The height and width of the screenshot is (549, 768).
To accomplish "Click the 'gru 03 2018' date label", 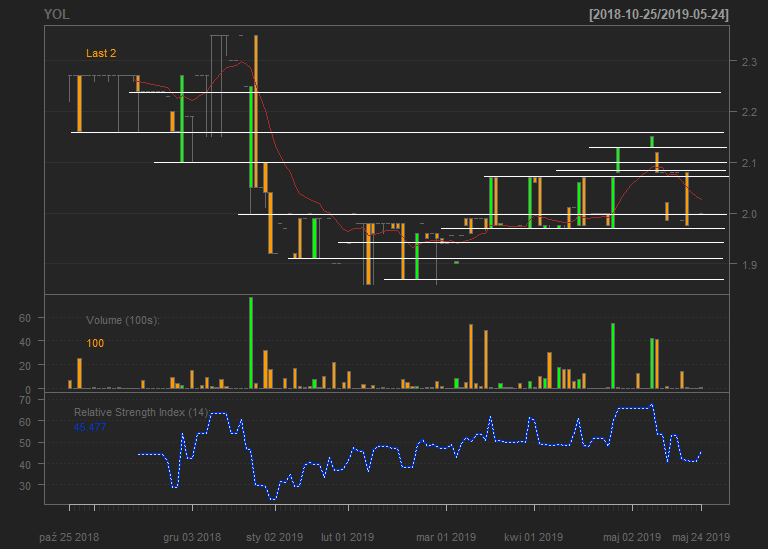I will pyautogui.click(x=192, y=537).
